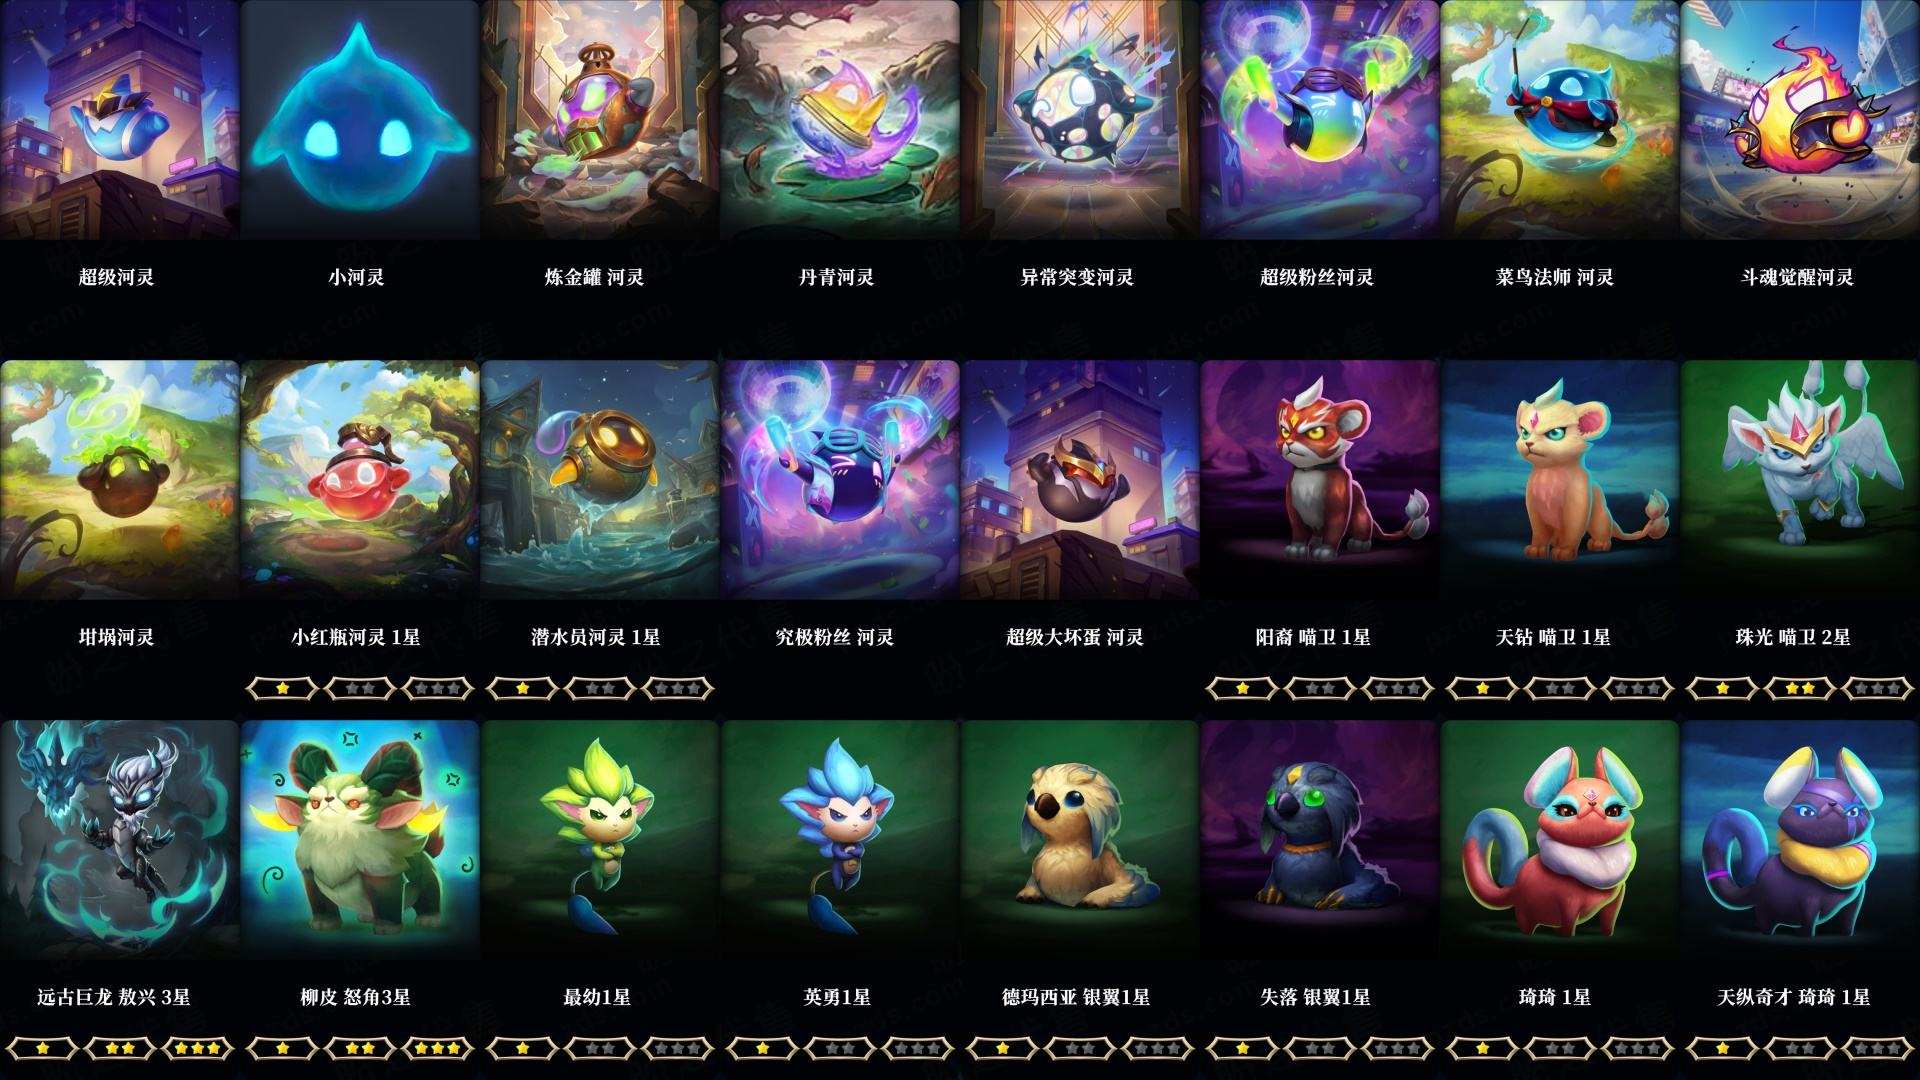Select the 超级河灵 card image
This screenshot has width=1920, height=1080.
click(119, 120)
